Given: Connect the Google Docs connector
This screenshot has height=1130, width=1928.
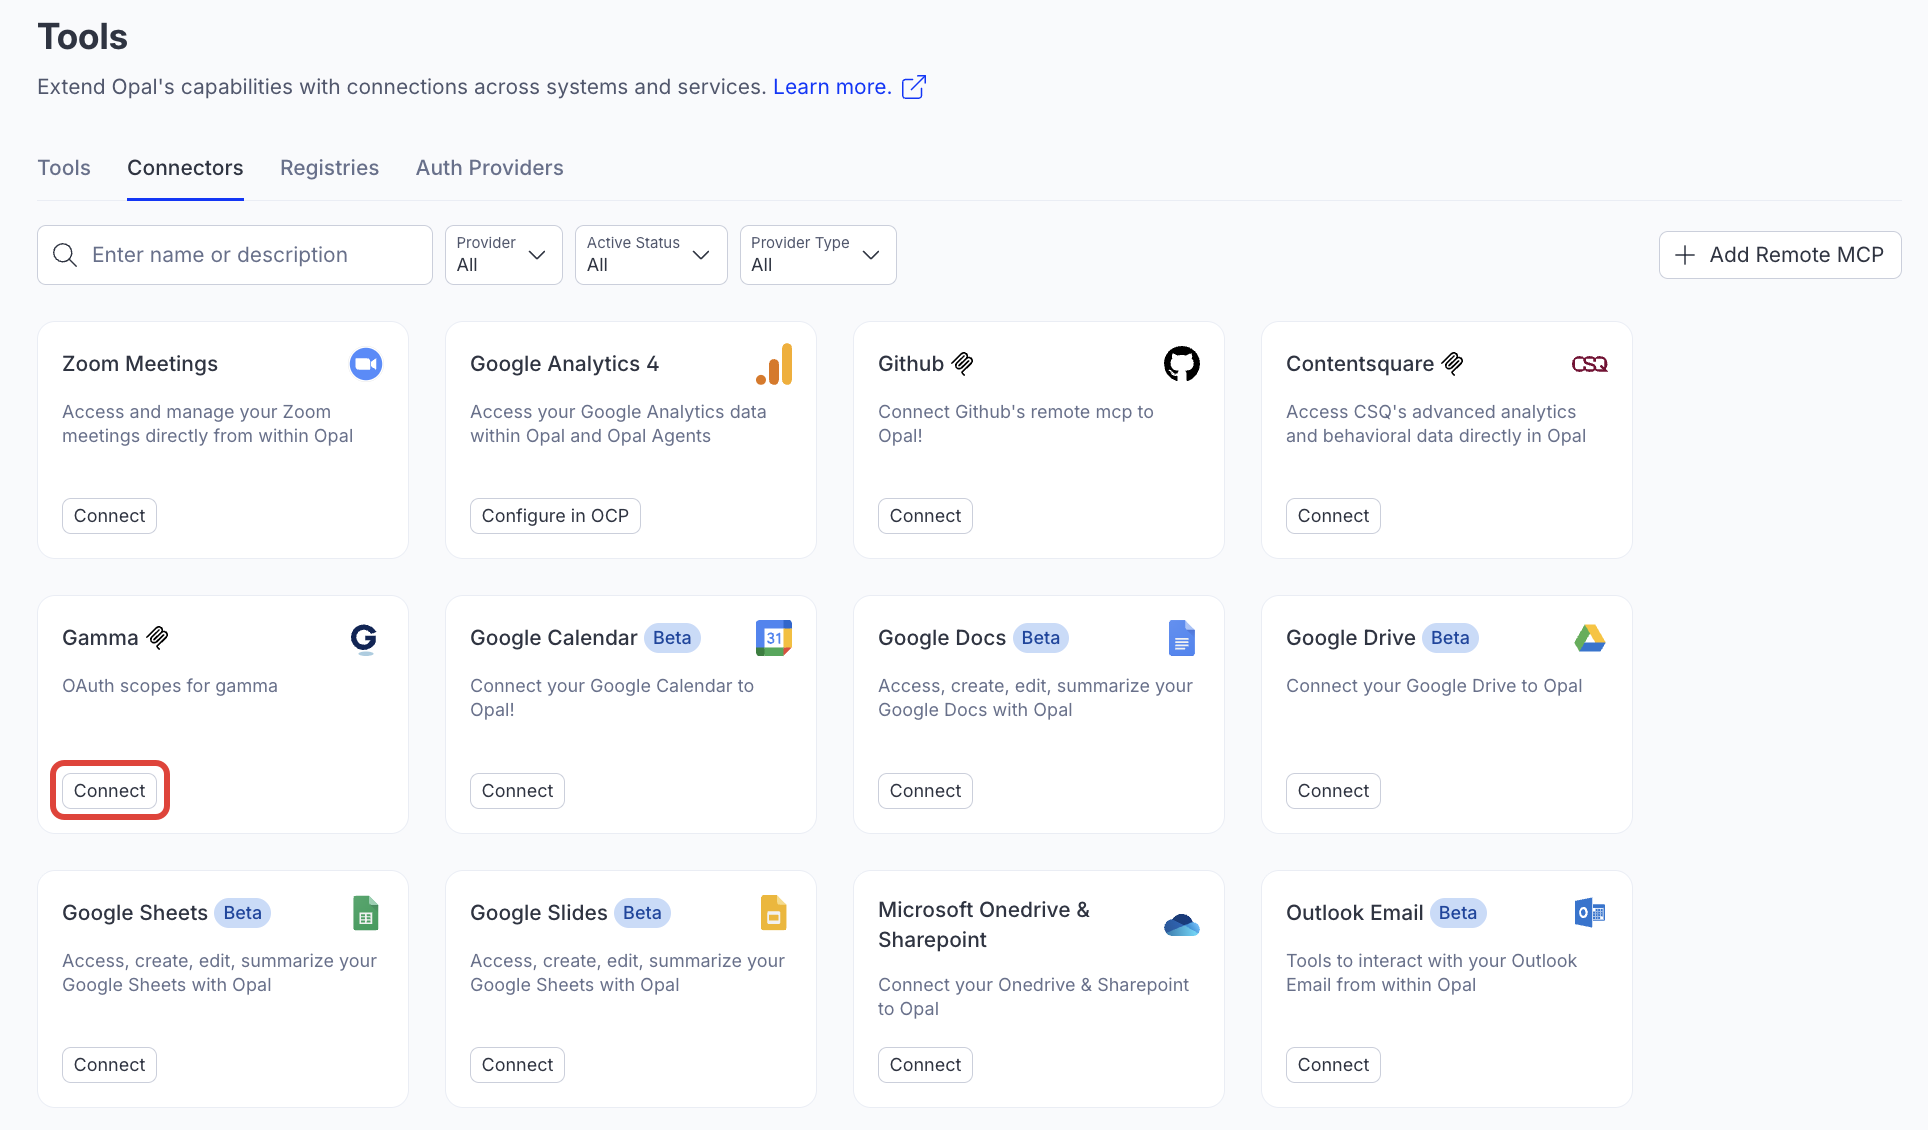Looking at the screenshot, I should [x=925, y=791].
